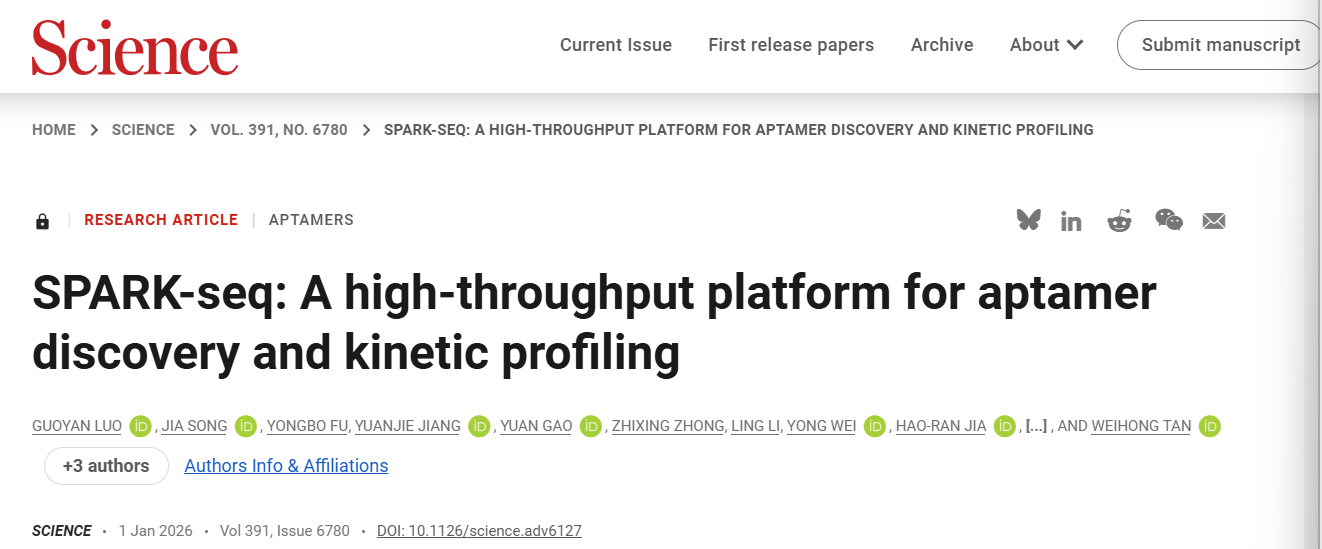Go to First release papers
The image size is (1322, 549).
tap(790, 45)
